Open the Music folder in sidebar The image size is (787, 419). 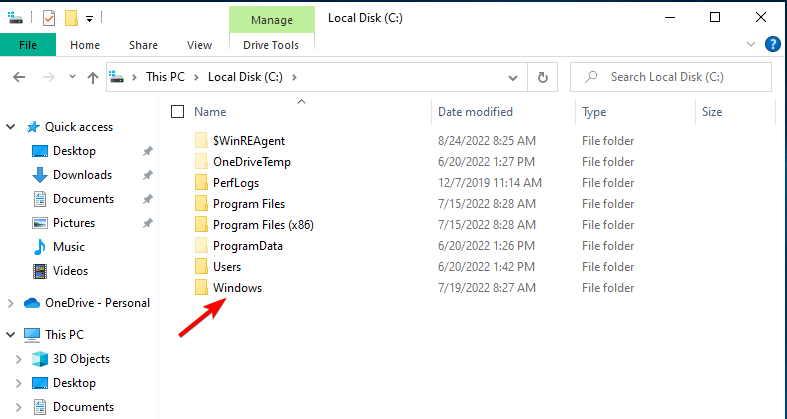tap(69, 247)
